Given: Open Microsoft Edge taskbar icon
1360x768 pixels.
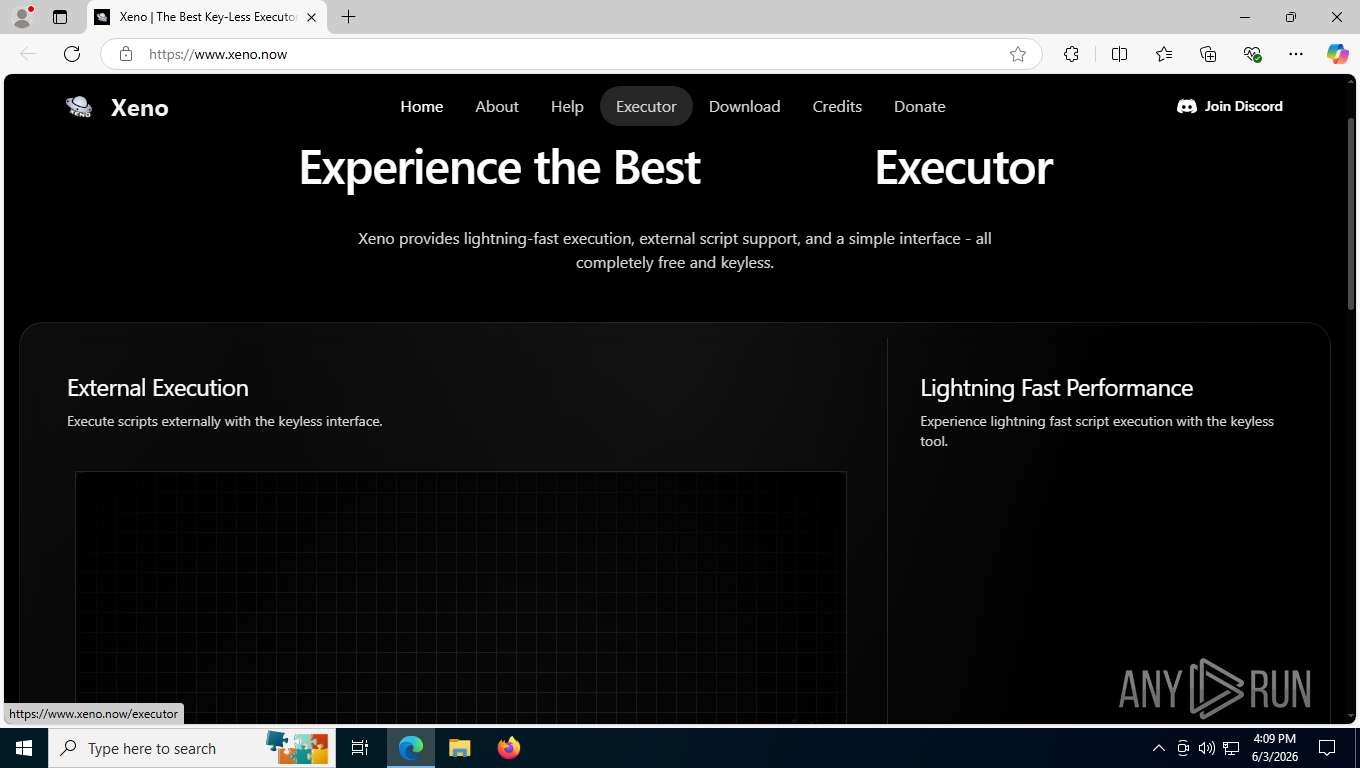Looking at the screenshot, I should pos(411,748).
